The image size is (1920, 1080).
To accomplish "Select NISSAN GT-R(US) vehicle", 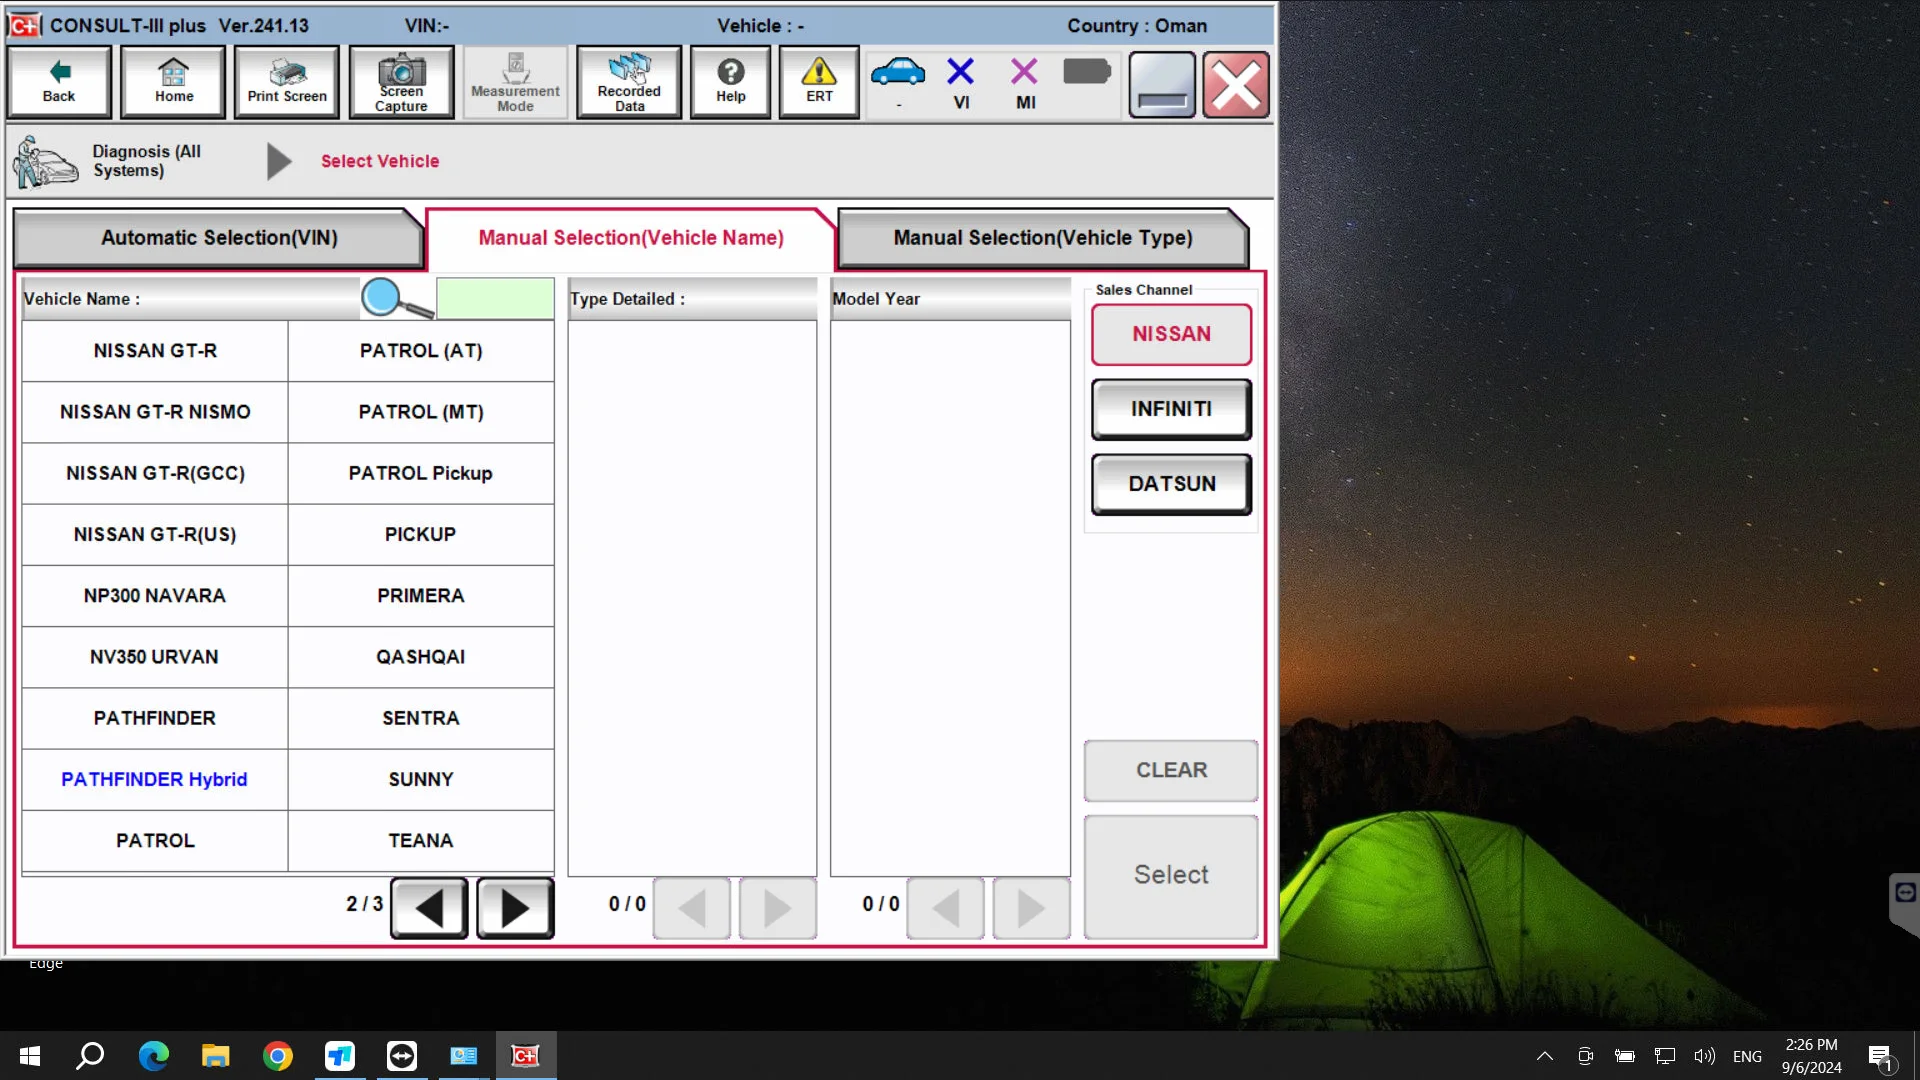I will tap(155, 535).
